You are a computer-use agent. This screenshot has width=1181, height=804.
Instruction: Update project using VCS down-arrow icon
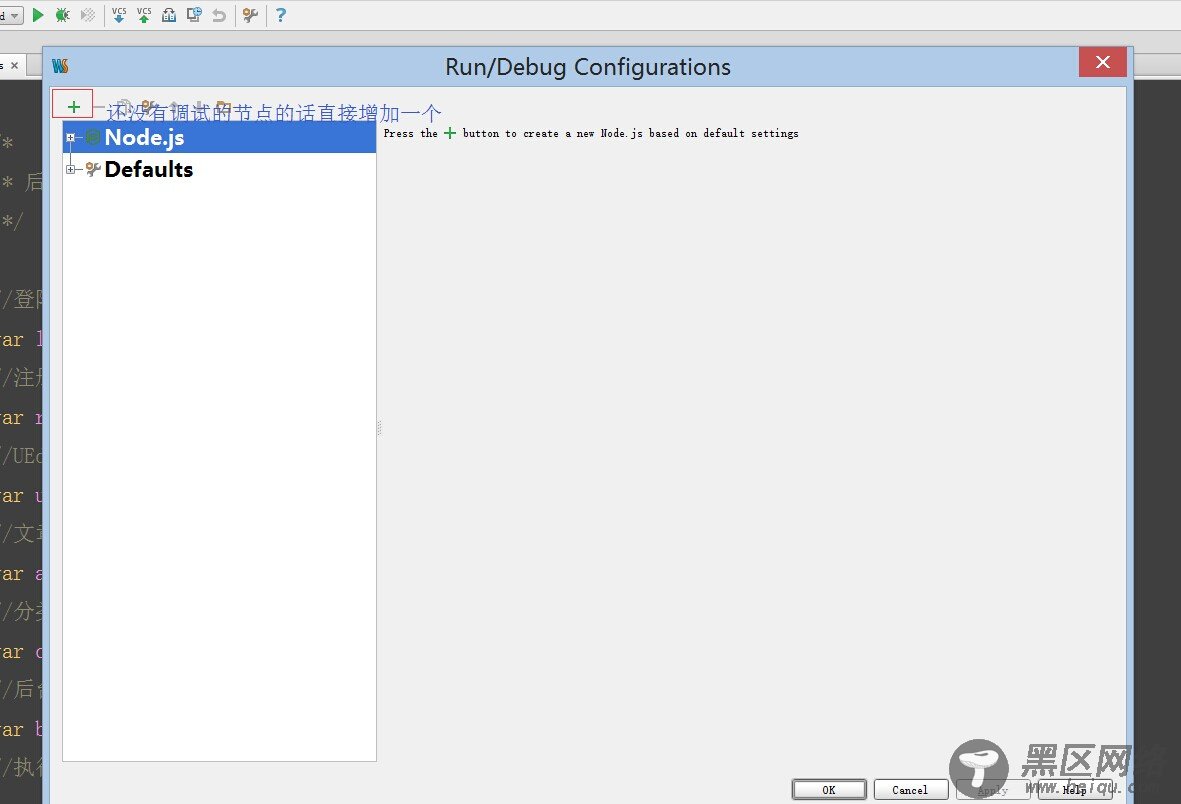(x=119, y=14)
